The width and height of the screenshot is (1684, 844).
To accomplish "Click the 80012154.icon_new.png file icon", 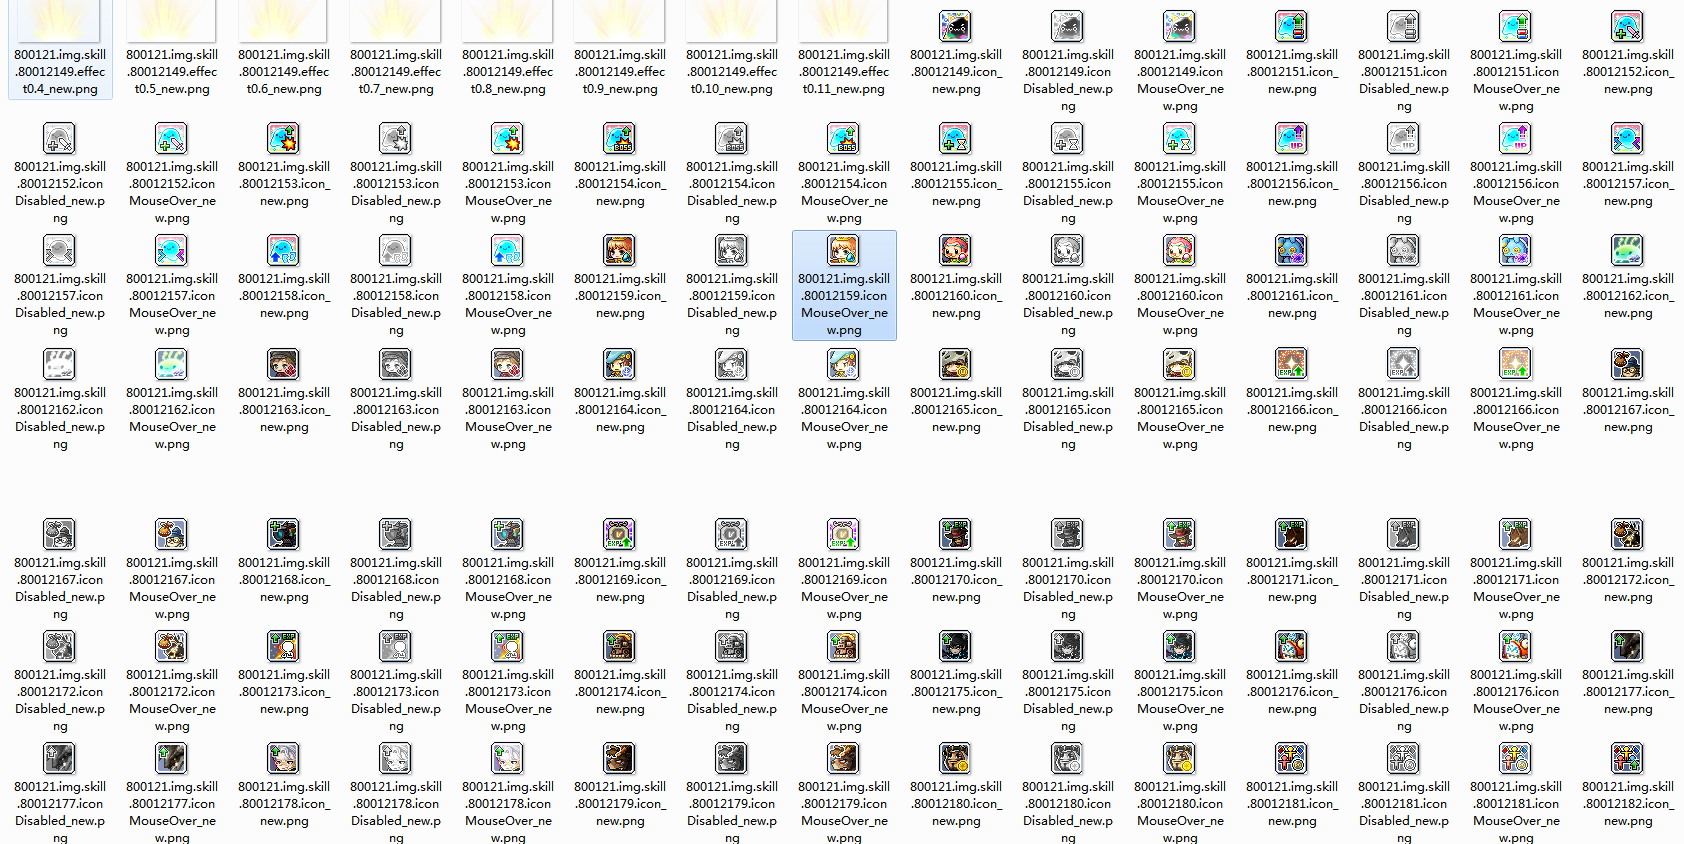I will pyautogui.click(x=620, y=138).
